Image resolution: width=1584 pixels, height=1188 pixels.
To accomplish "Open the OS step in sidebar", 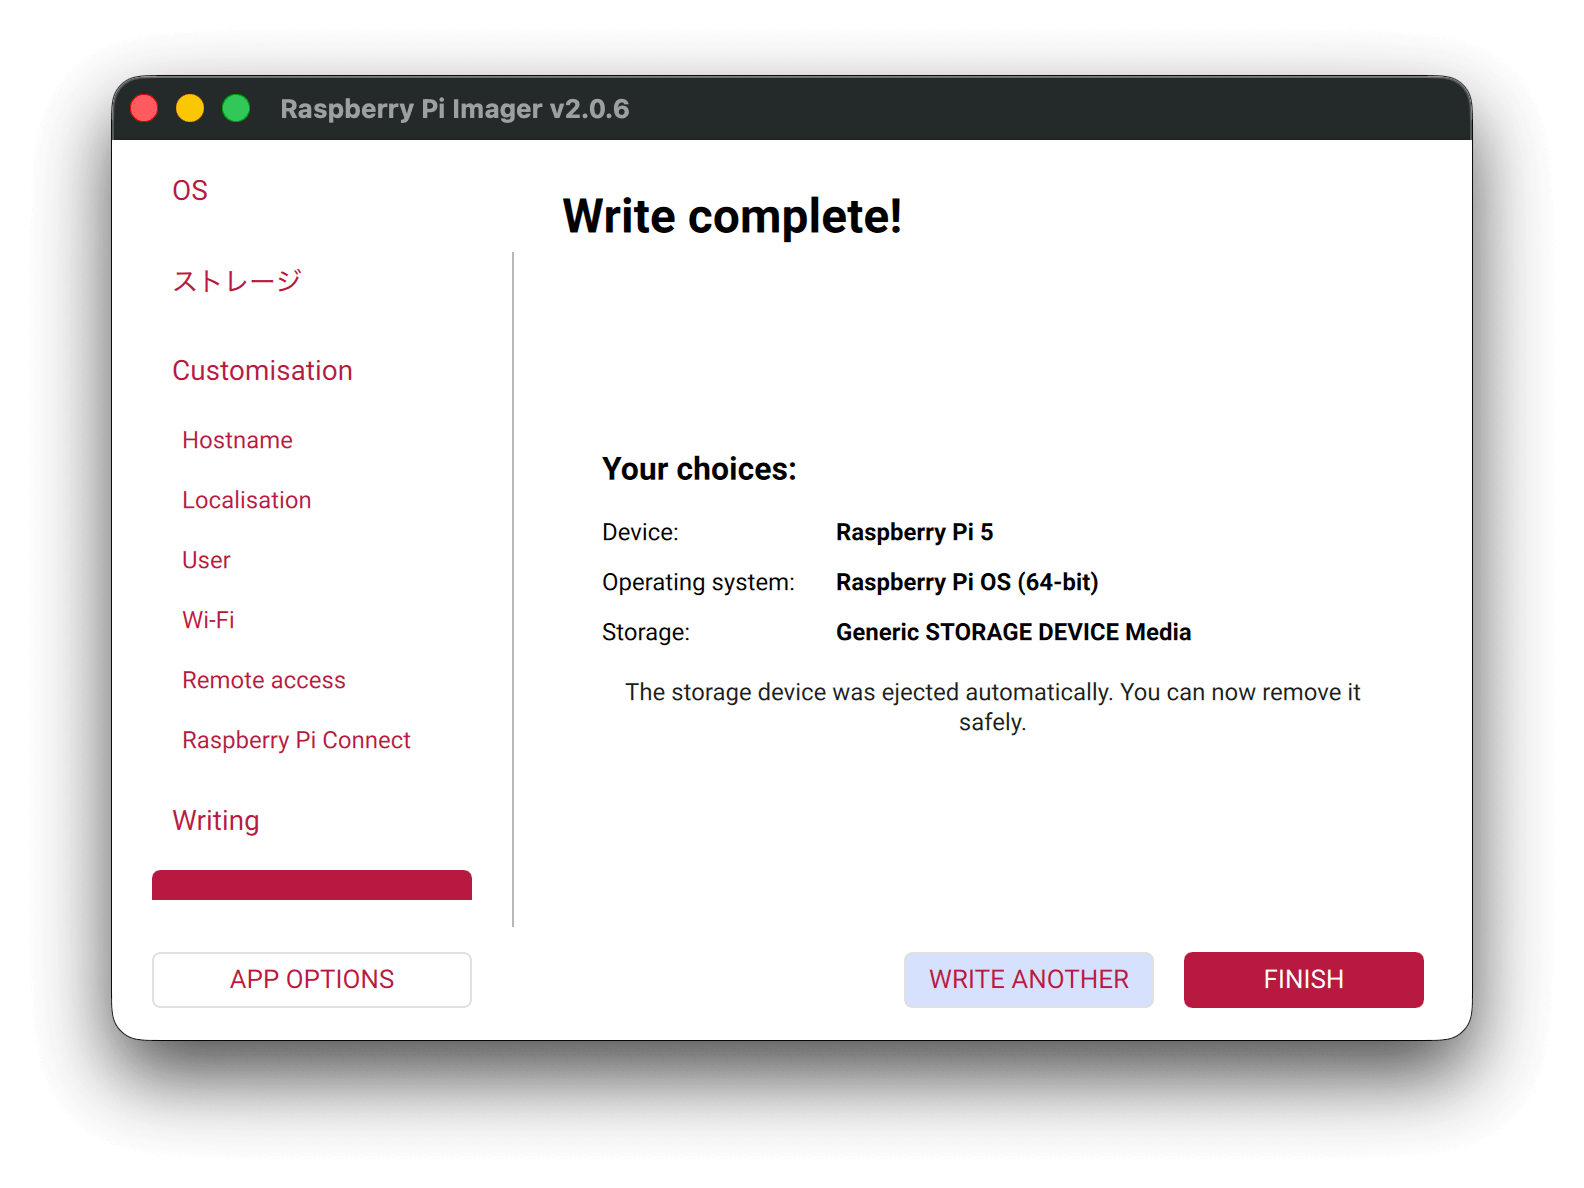I will [x=190, y=190].
